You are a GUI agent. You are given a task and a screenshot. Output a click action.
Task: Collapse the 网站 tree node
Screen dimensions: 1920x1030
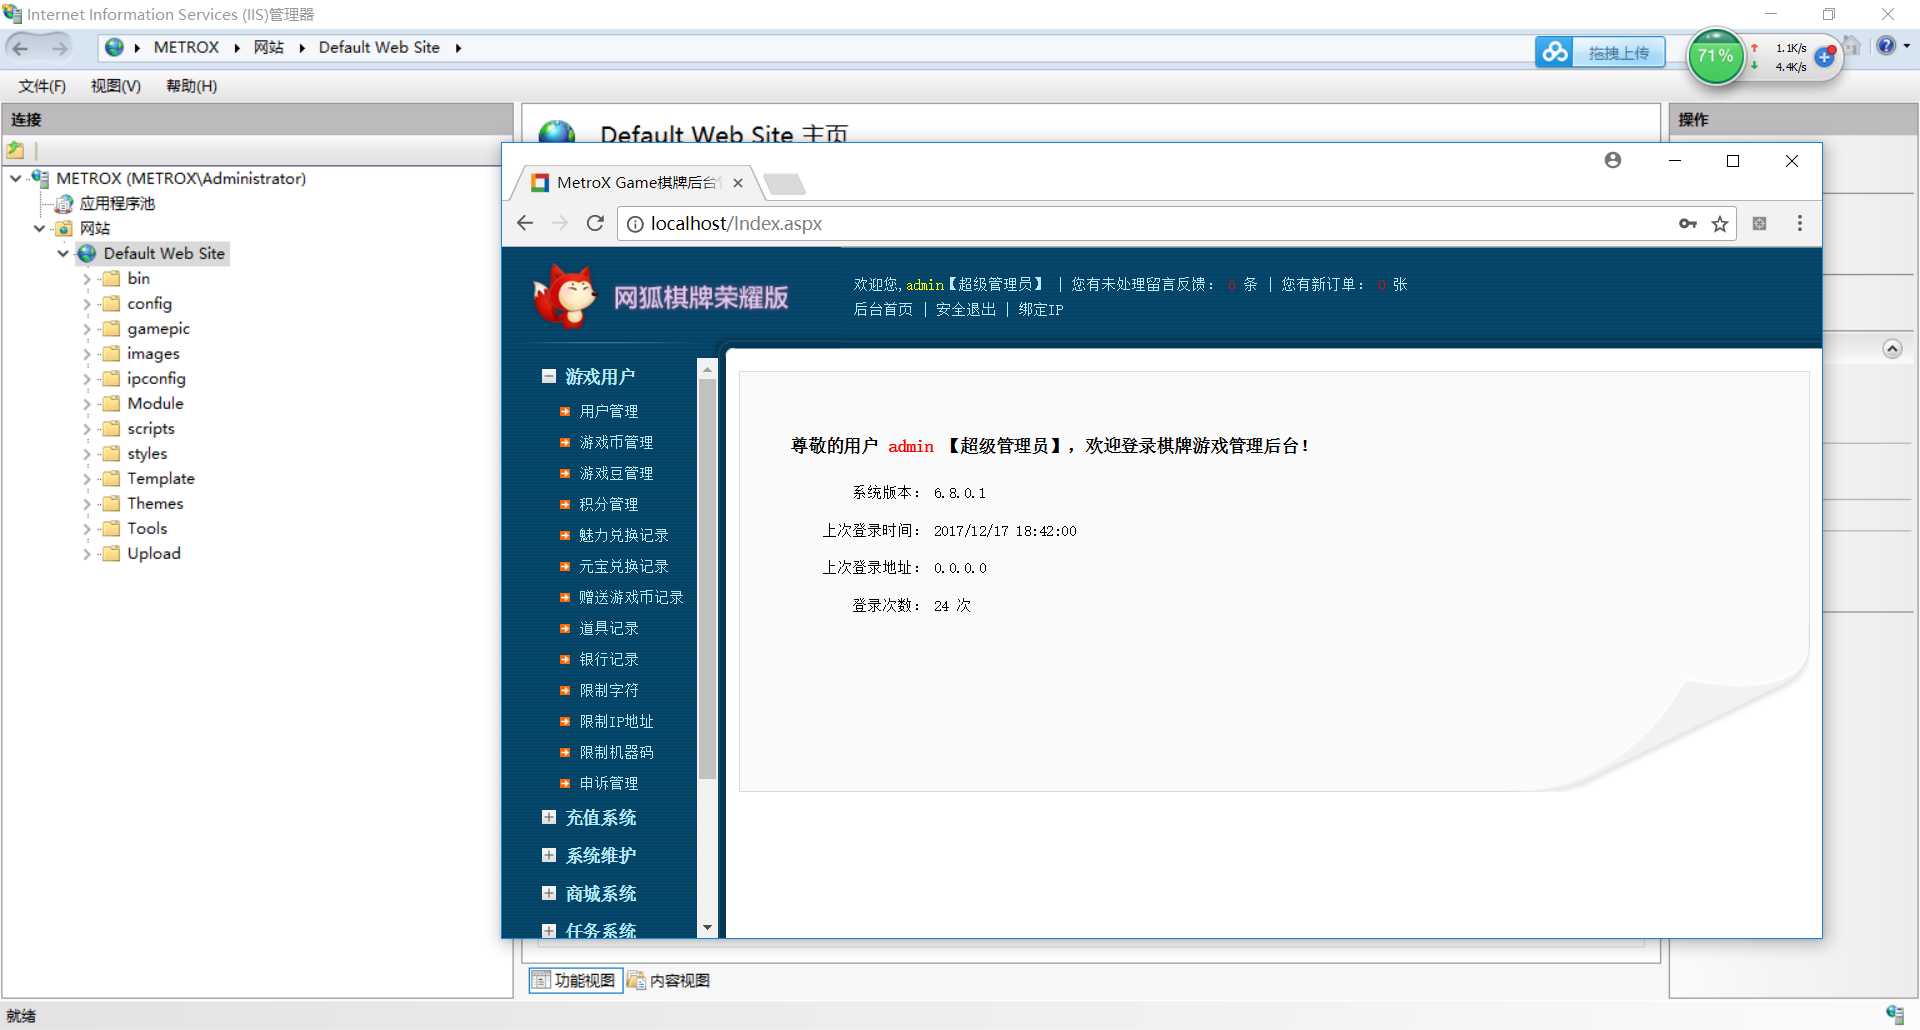click(x=40, y=228)
